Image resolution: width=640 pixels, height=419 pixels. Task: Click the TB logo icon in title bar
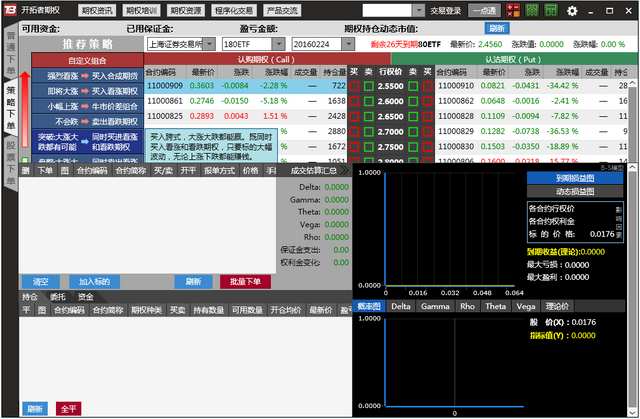click(x=10, y=10)
